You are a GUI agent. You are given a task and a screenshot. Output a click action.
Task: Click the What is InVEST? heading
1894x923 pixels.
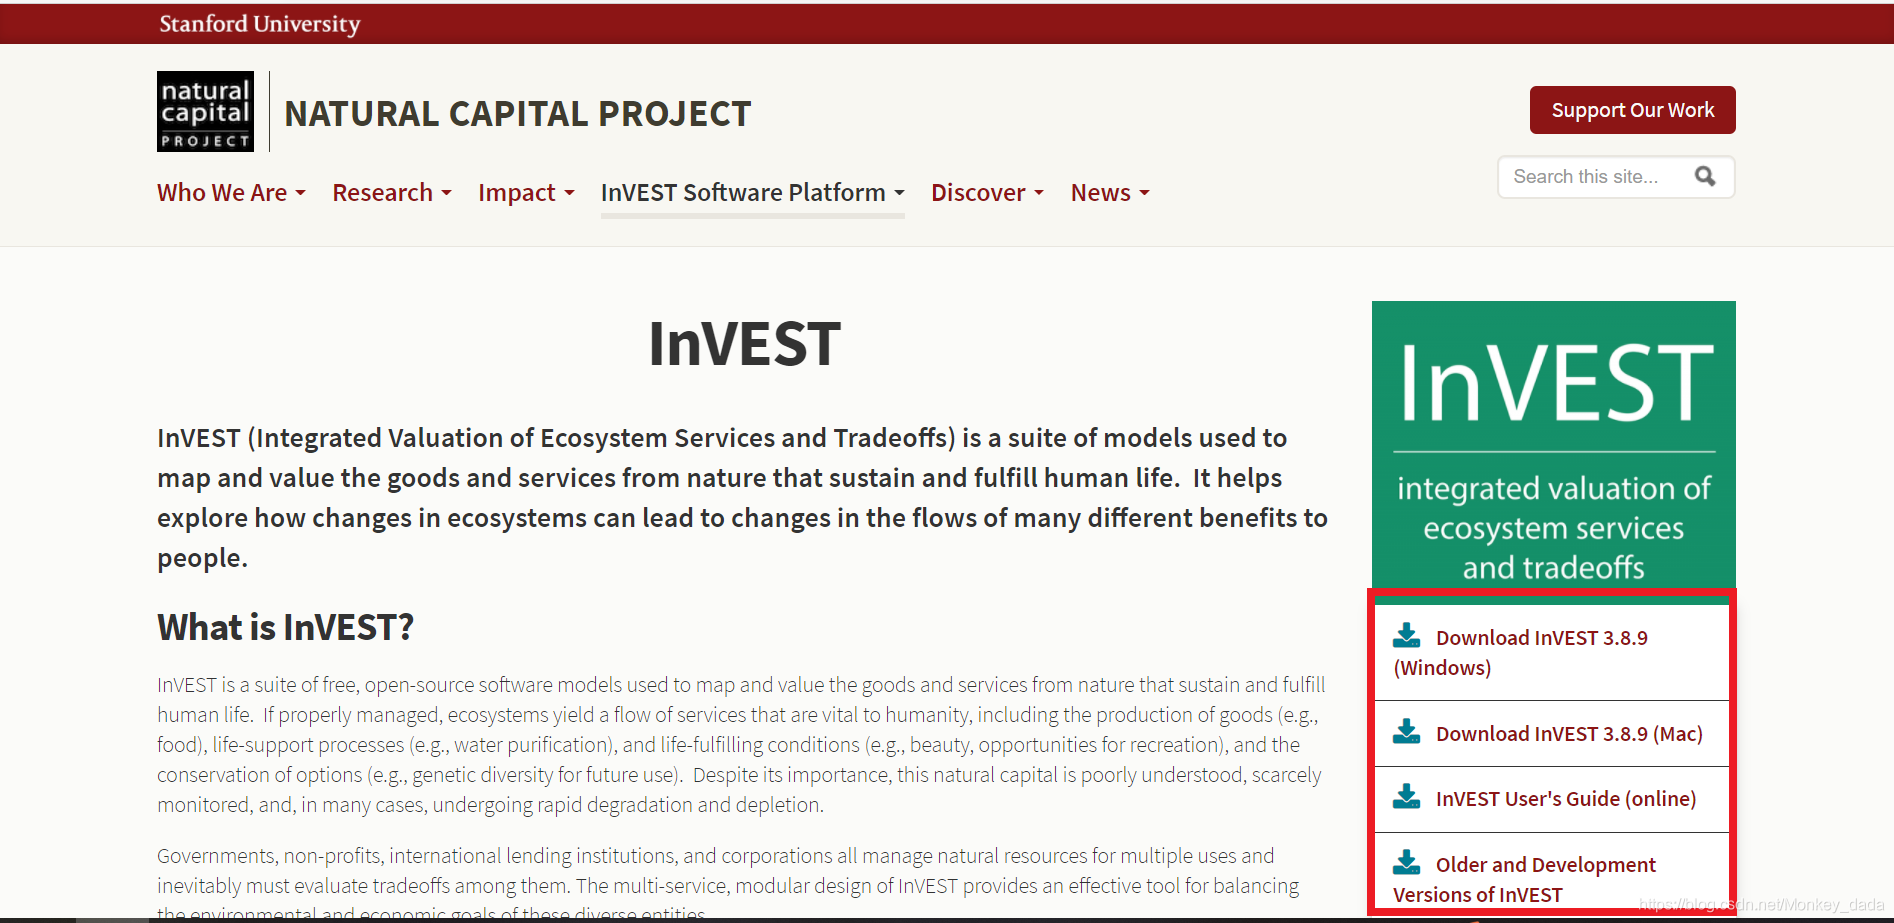tap(285, 628)
